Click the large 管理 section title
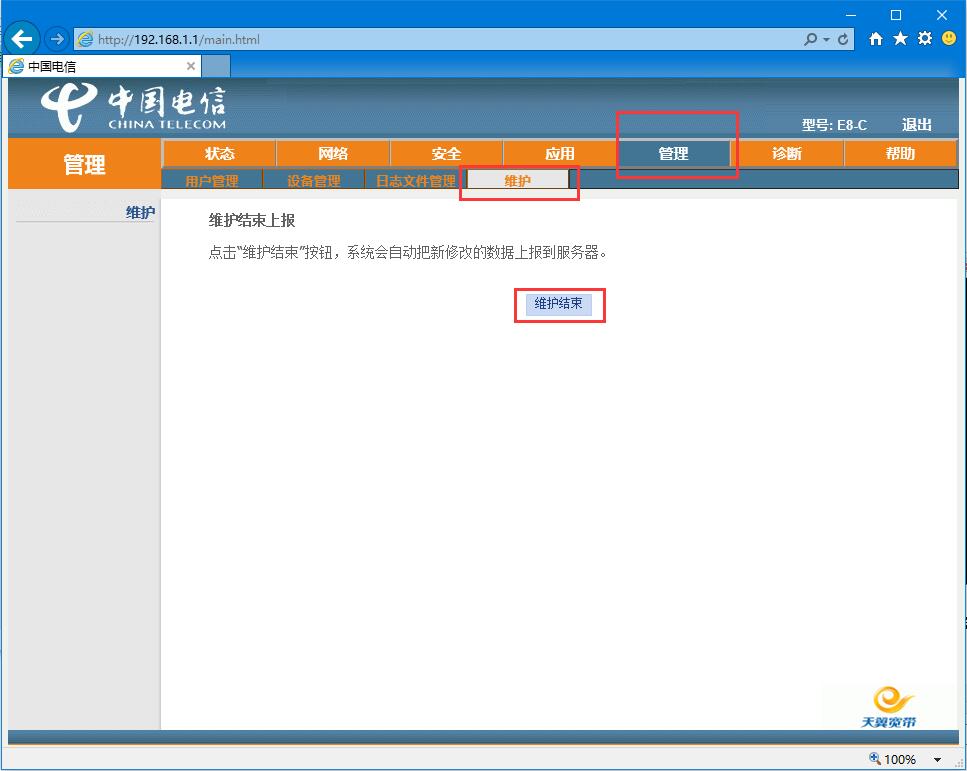 84,165
